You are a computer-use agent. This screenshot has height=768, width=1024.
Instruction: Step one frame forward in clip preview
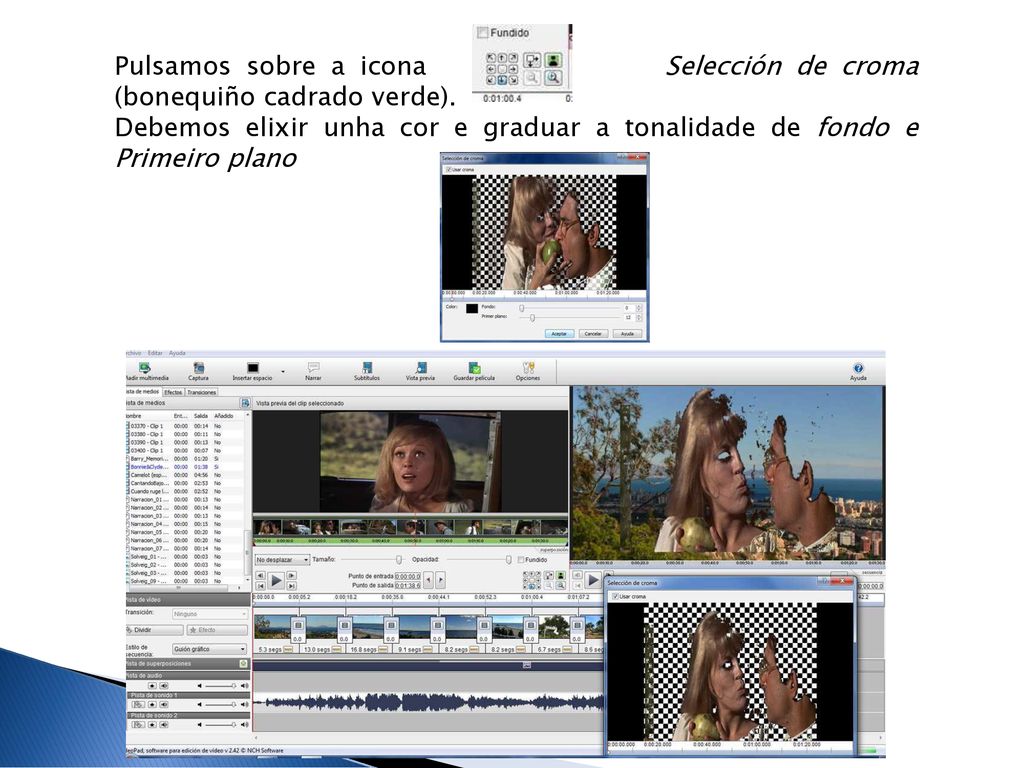(291, 575)
